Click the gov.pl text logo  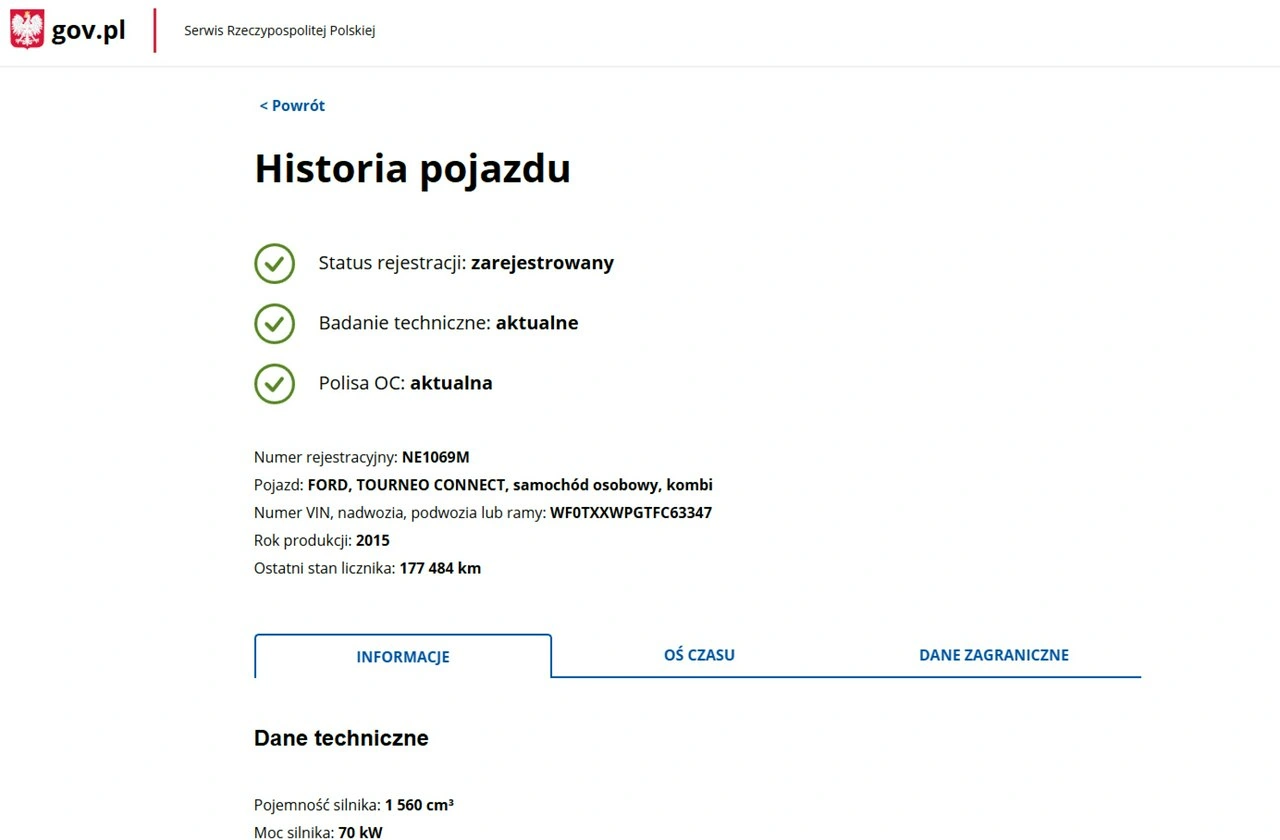90,29
